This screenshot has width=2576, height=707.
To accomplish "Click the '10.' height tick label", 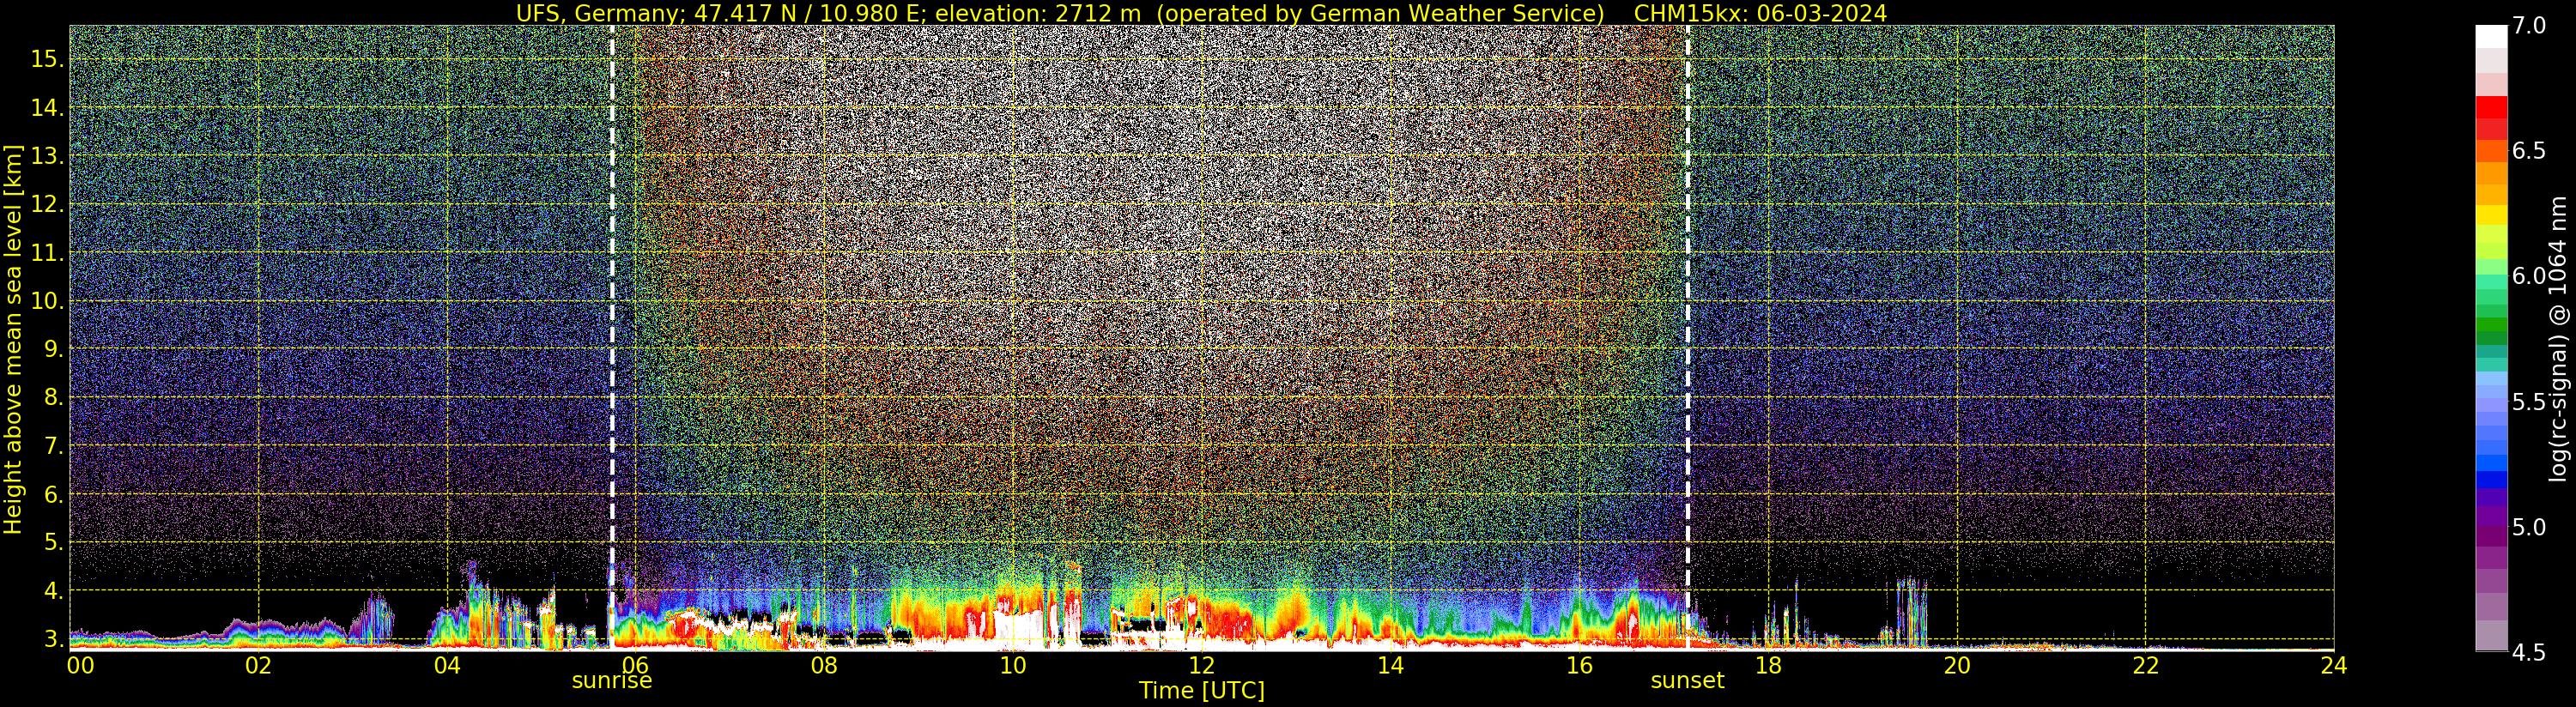I will (47, 301).
